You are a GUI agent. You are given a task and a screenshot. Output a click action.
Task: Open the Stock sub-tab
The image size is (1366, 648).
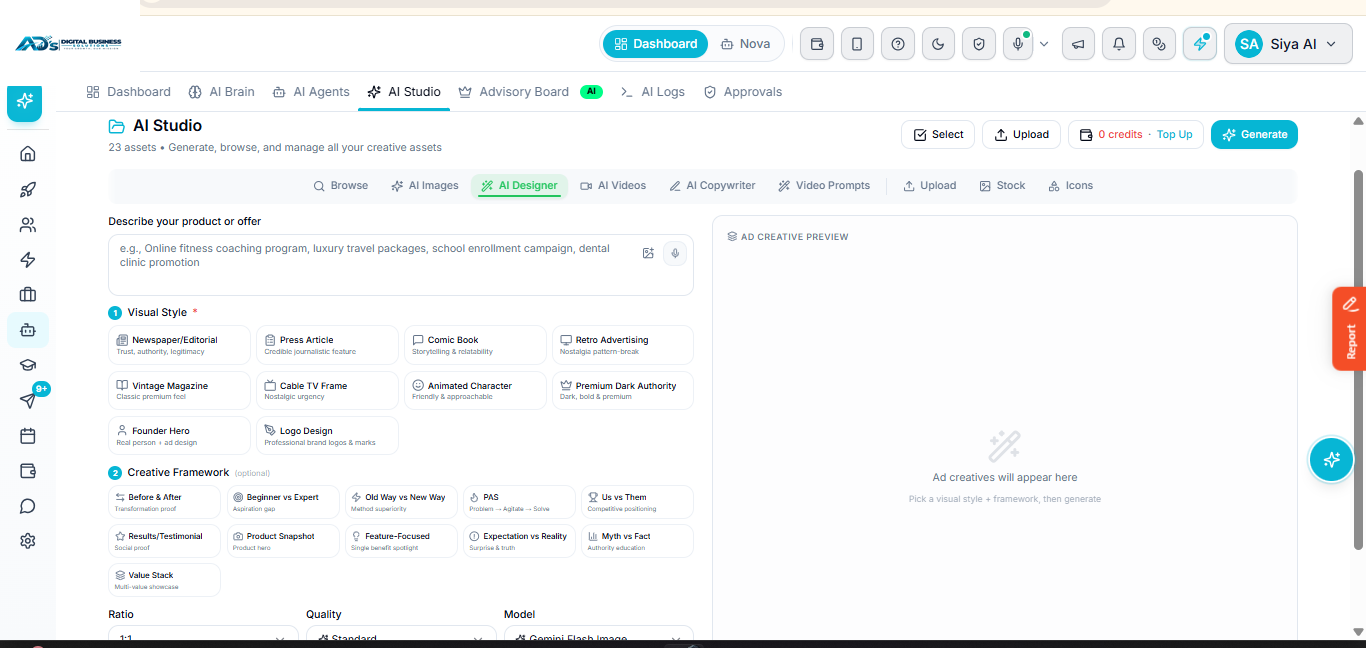click(1002, 186)
